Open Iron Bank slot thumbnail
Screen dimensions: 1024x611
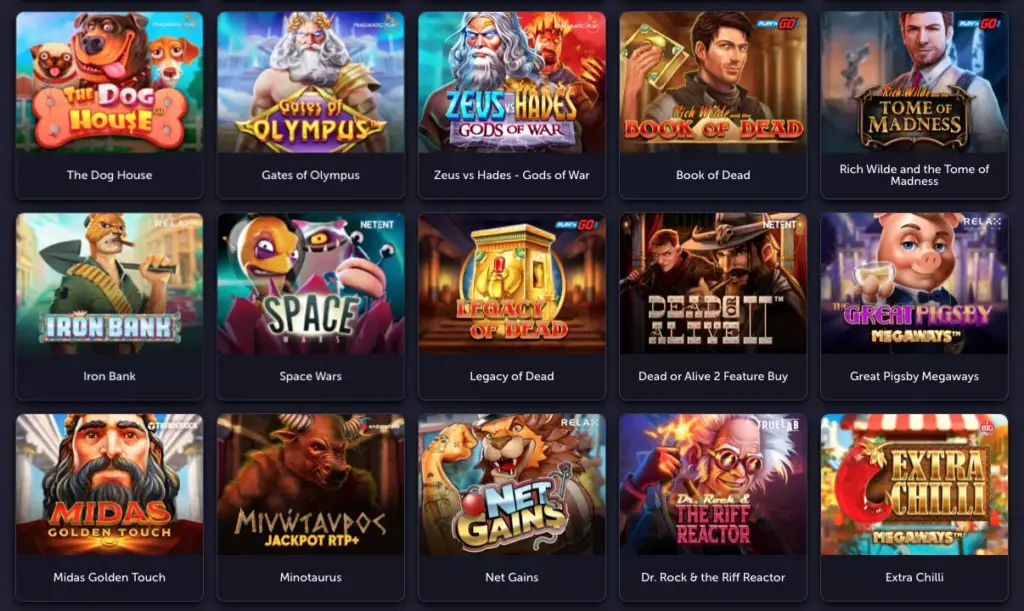tap(109, 283)
